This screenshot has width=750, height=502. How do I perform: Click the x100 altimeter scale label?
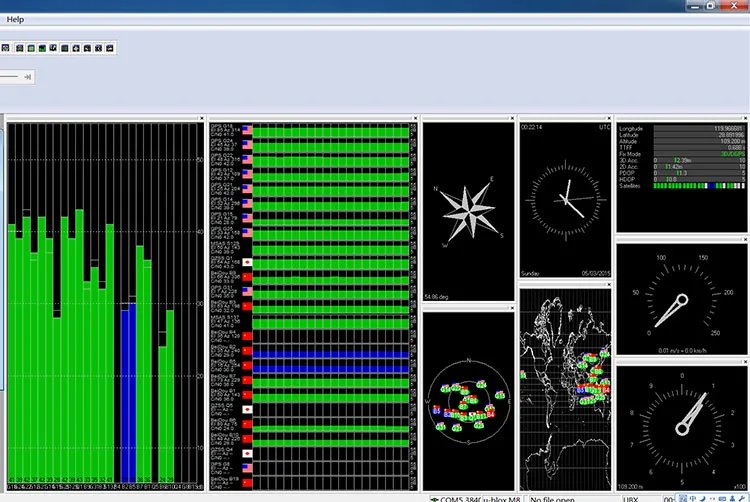coord(740,486)
